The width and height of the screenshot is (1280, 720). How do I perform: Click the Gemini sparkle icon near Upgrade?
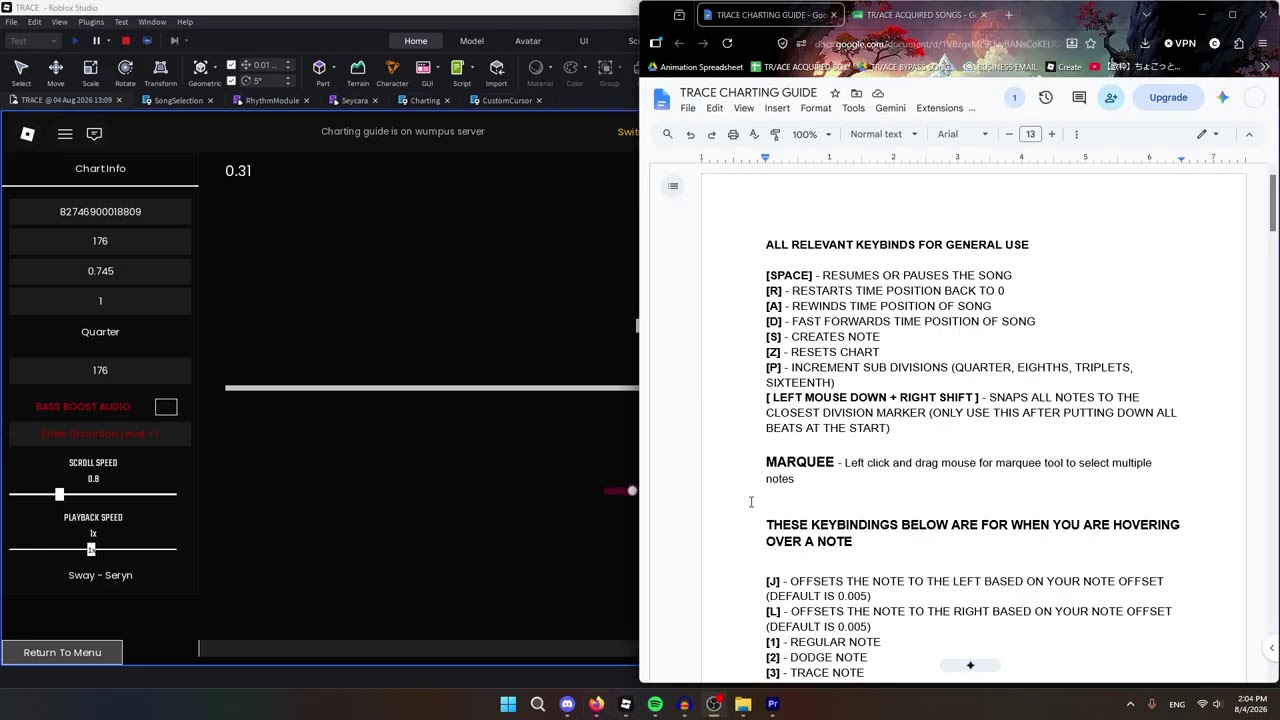(1222, 98)
